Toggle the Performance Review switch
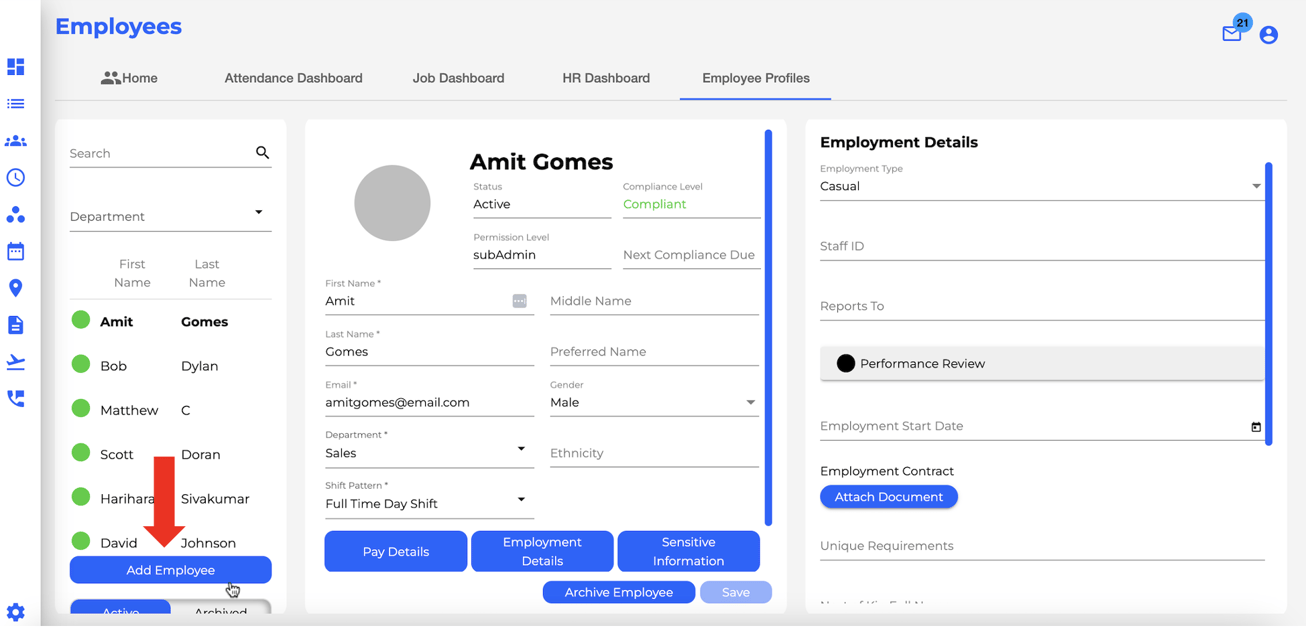The image size is (1306, 628). [846, 363]
